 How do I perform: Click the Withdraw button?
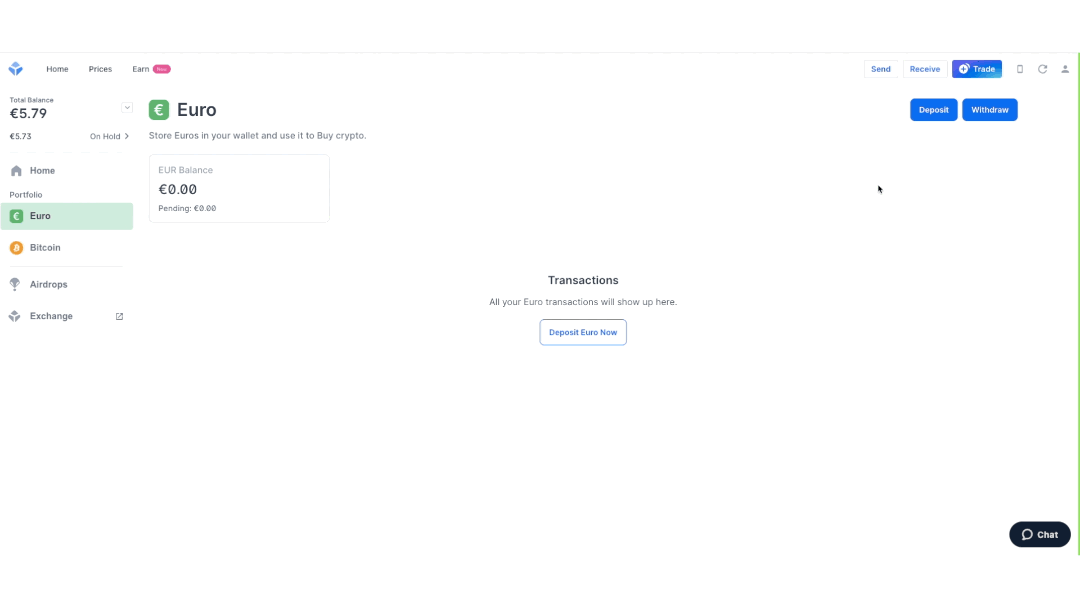(x=989, y=109)
